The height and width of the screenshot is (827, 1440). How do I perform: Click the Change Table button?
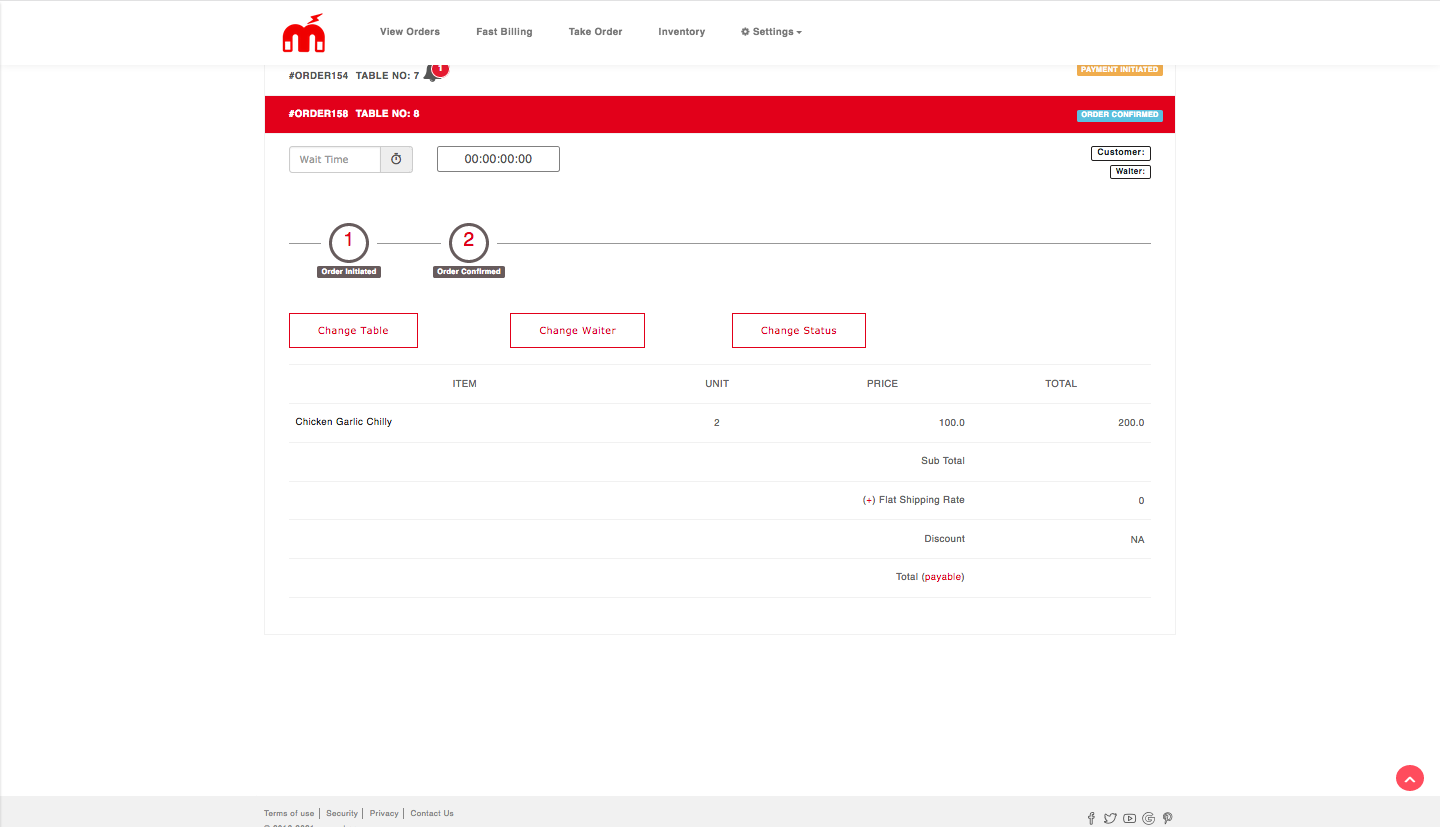(353, 330)
